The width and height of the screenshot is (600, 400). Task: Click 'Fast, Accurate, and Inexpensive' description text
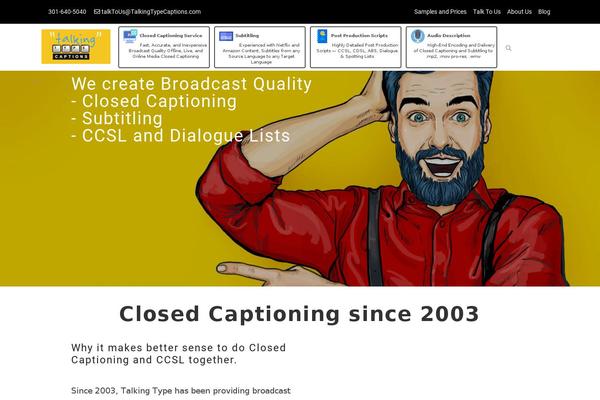(x=167, y=51)
